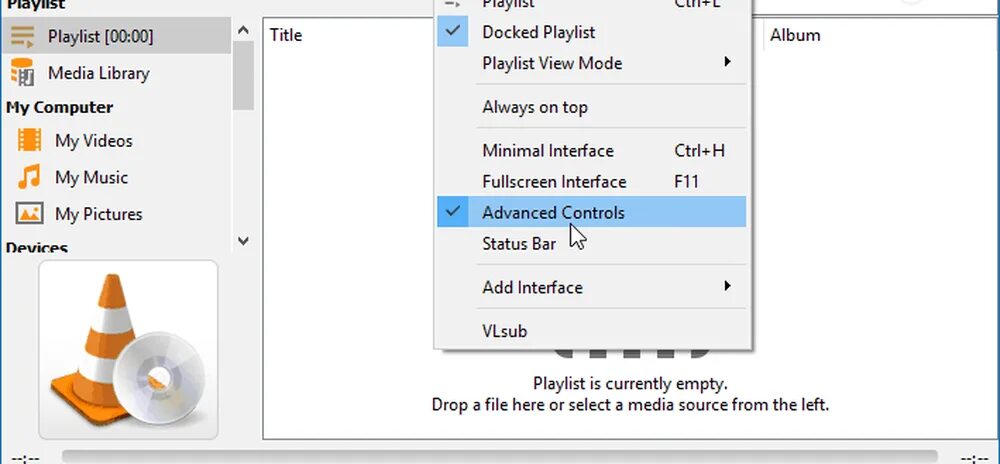This screenshot has height=464, width=1000.
Task: Select Minimal Interface menu entry
Action: [x=547, y=151]
